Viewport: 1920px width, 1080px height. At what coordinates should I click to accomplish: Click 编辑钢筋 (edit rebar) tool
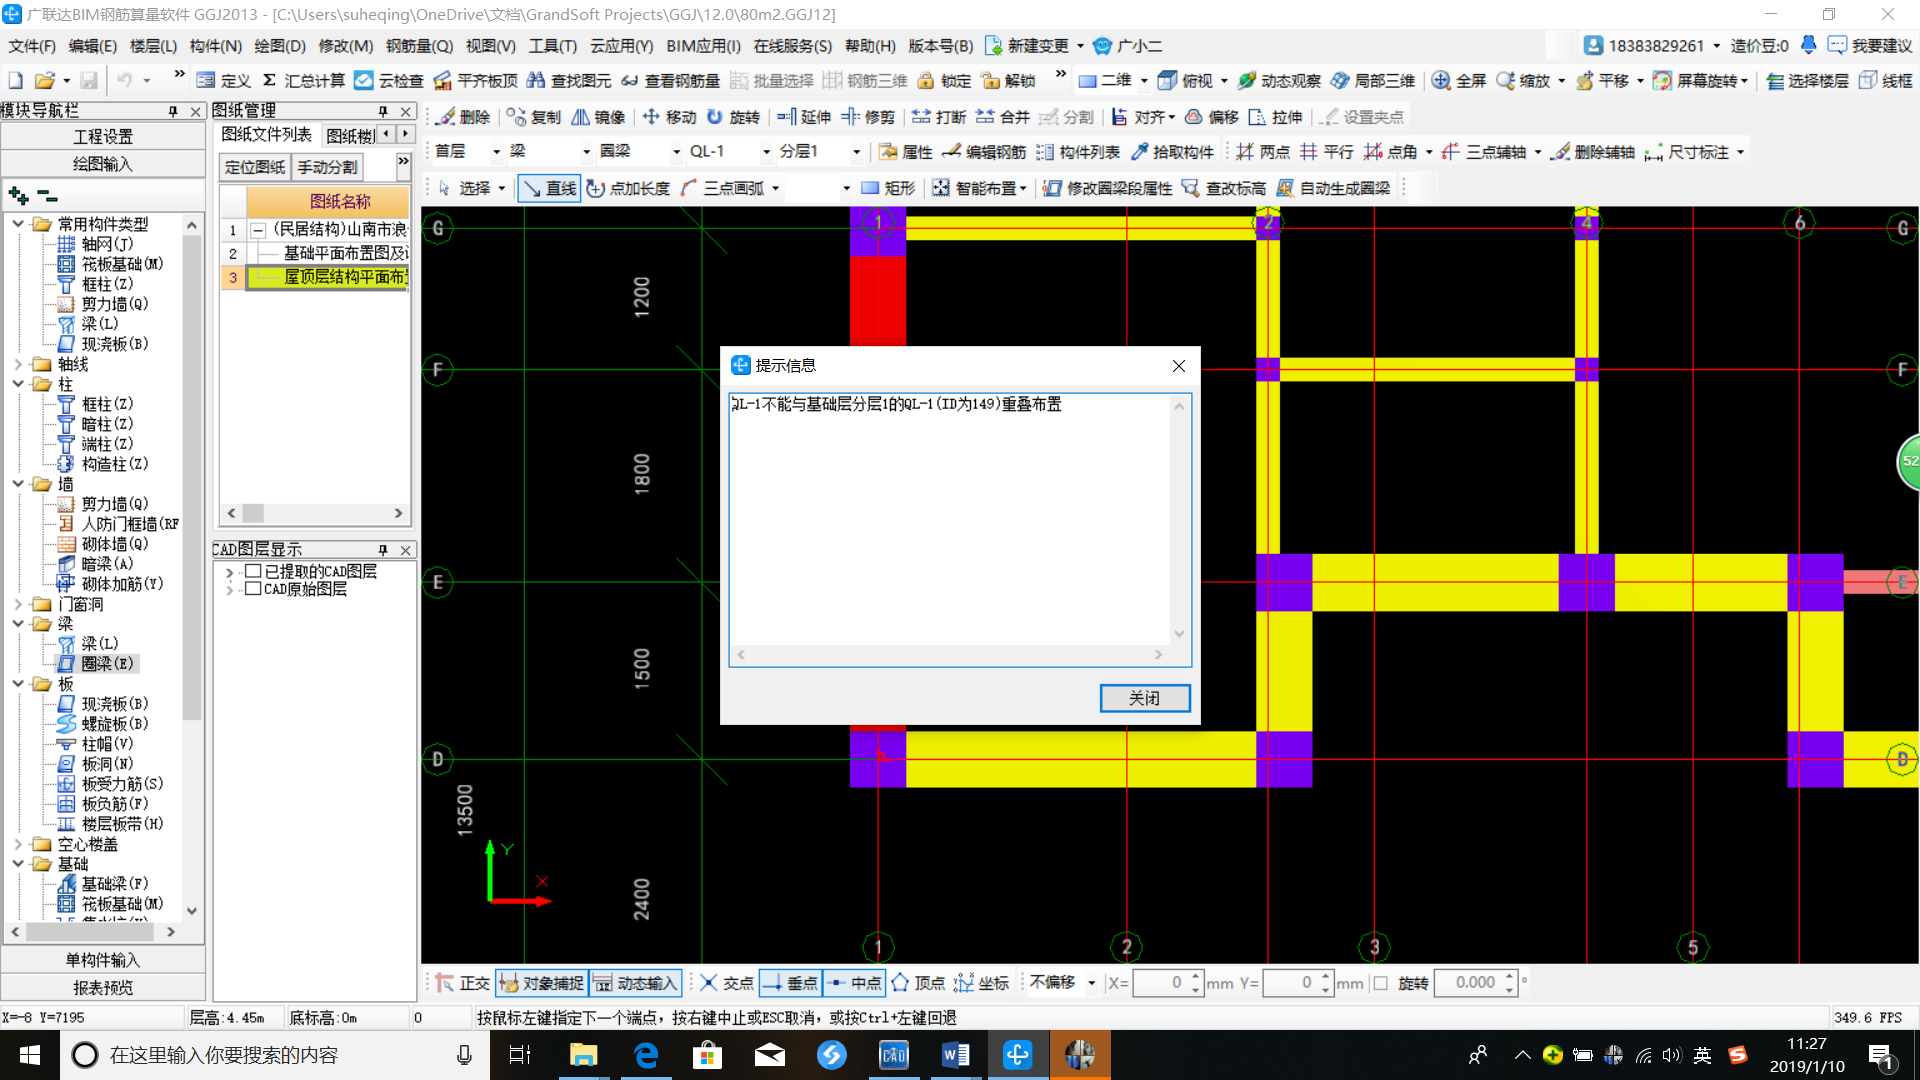985,152
